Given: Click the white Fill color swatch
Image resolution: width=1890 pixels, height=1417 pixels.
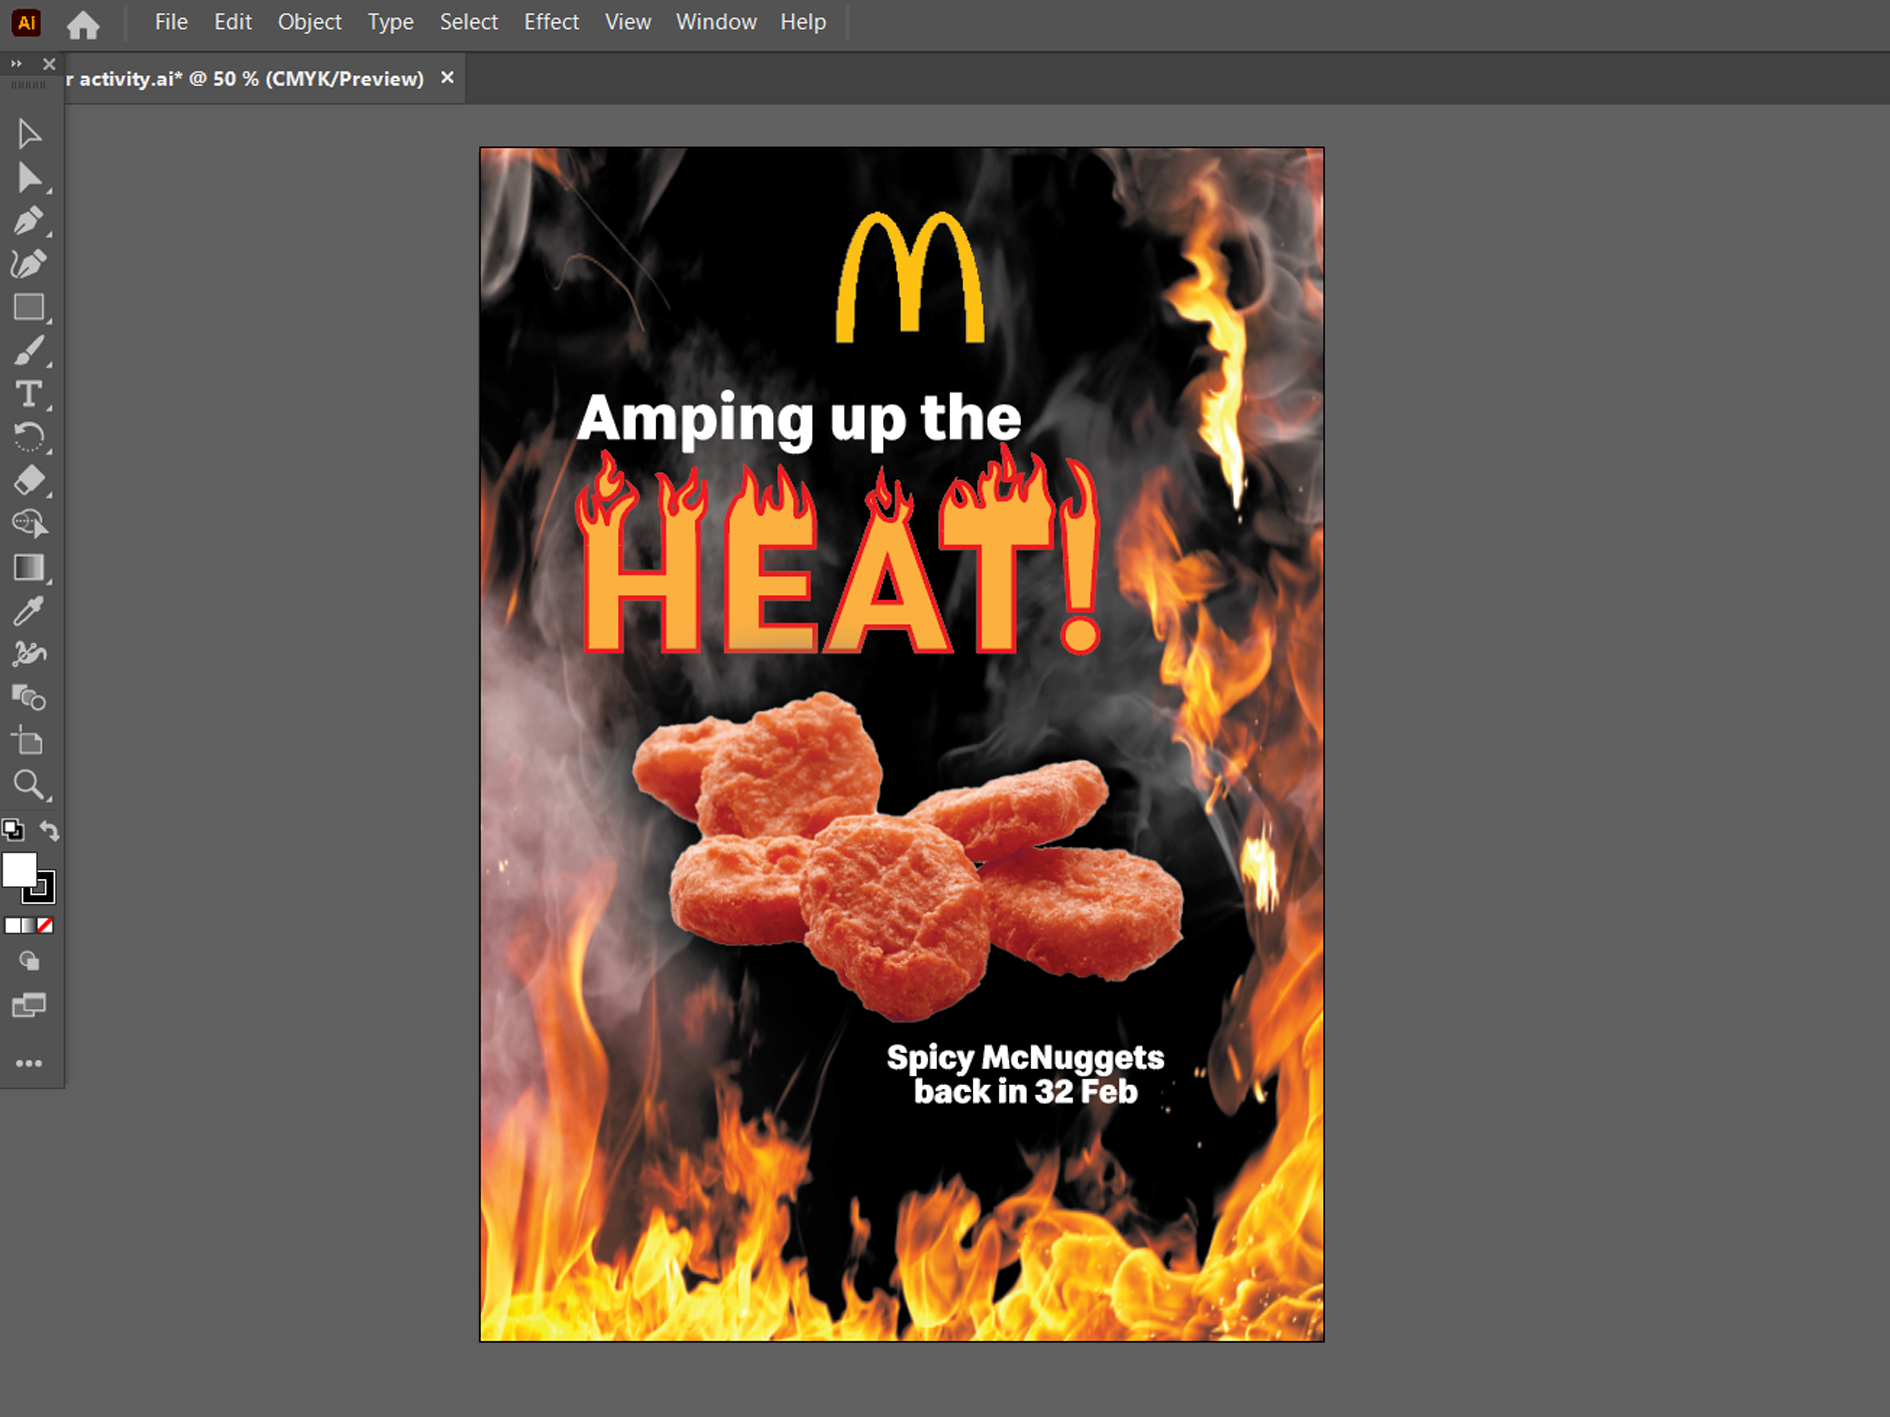Looking at the screenshot, I should (x=19, y=869).
